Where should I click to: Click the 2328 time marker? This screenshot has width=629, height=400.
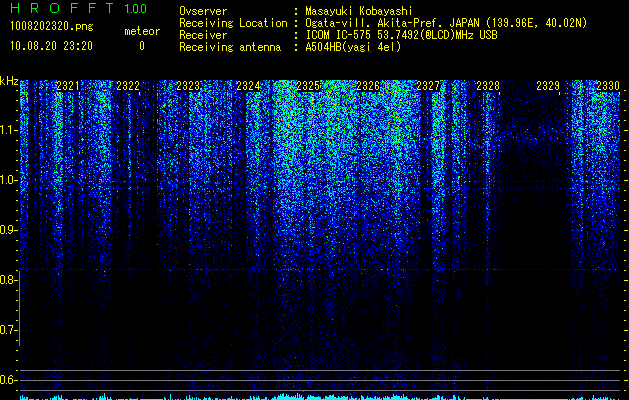pyautogui.click(x=488, y=85)
